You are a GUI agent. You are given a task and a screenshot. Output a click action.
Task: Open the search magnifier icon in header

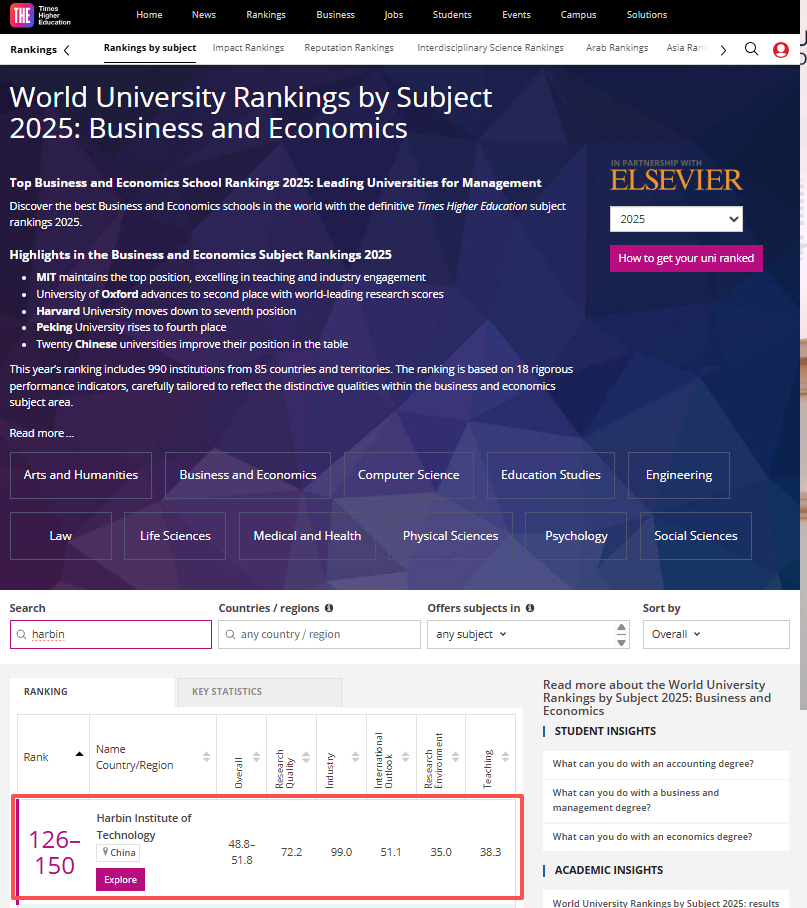tap(751, 49)
